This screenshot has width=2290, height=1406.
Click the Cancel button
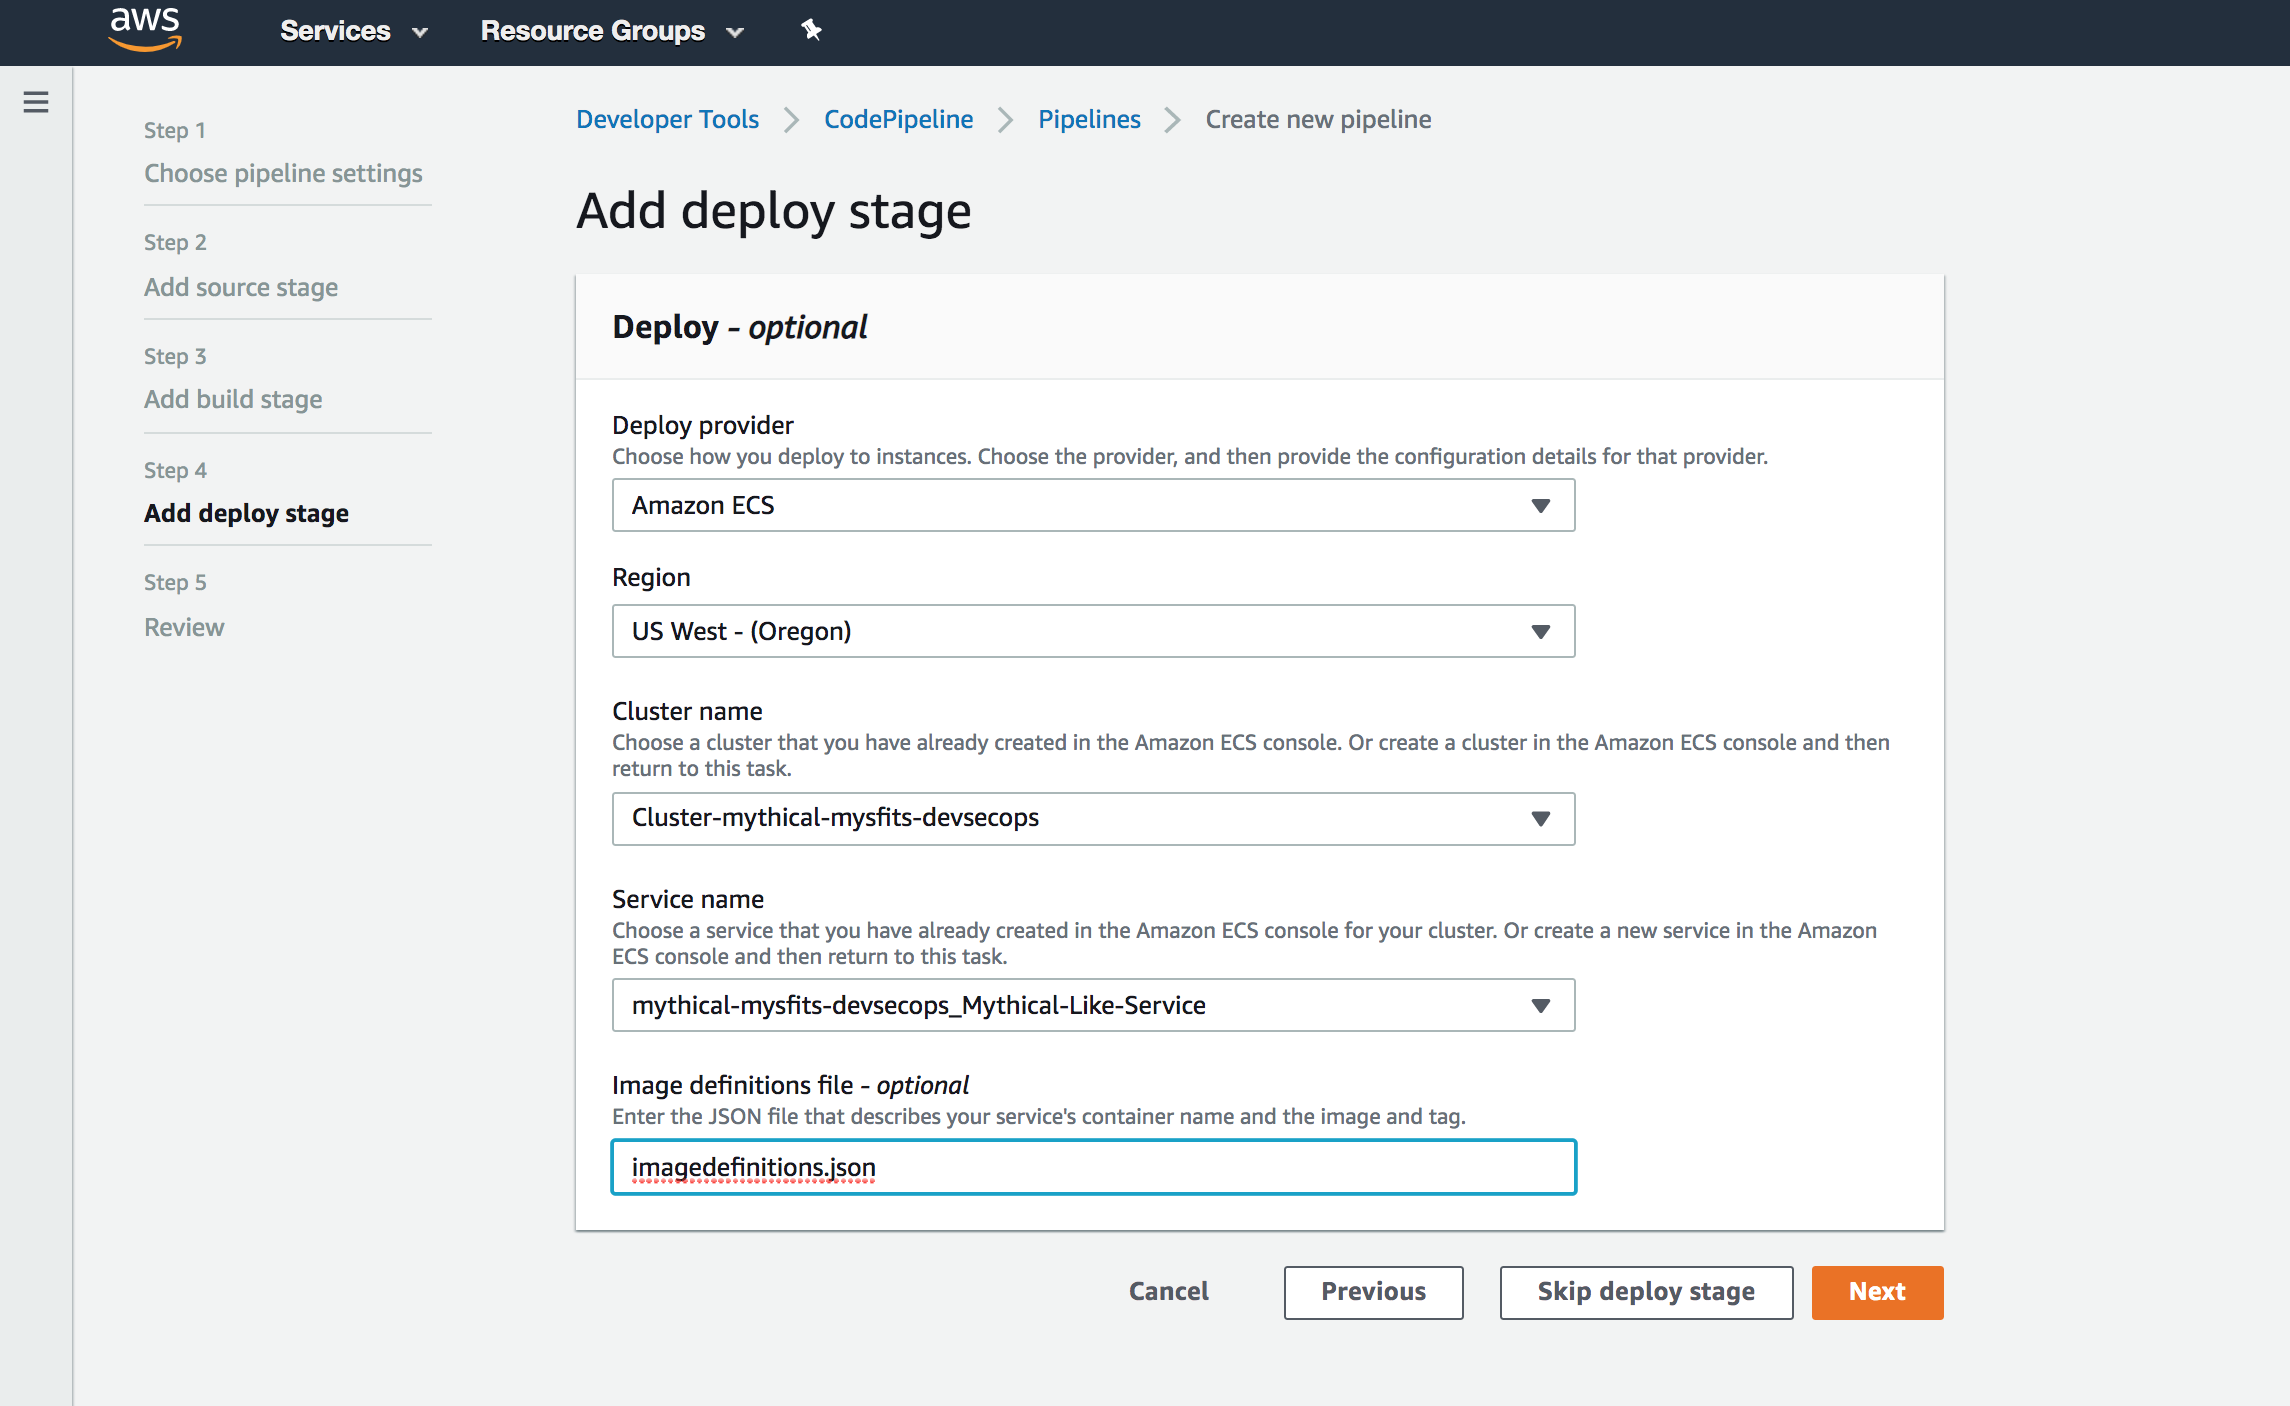pos(1168,1292)
